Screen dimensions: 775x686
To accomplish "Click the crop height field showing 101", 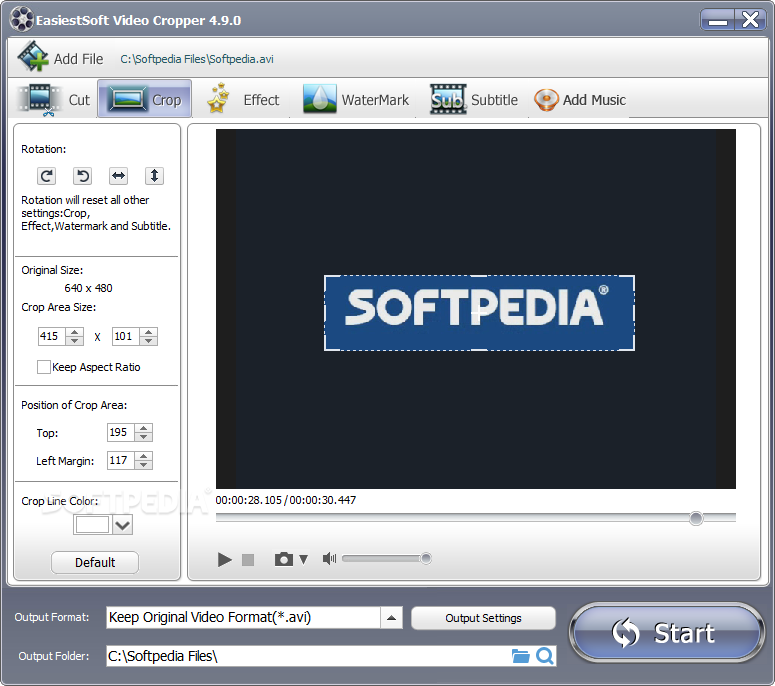I will [x=126, y=336].
